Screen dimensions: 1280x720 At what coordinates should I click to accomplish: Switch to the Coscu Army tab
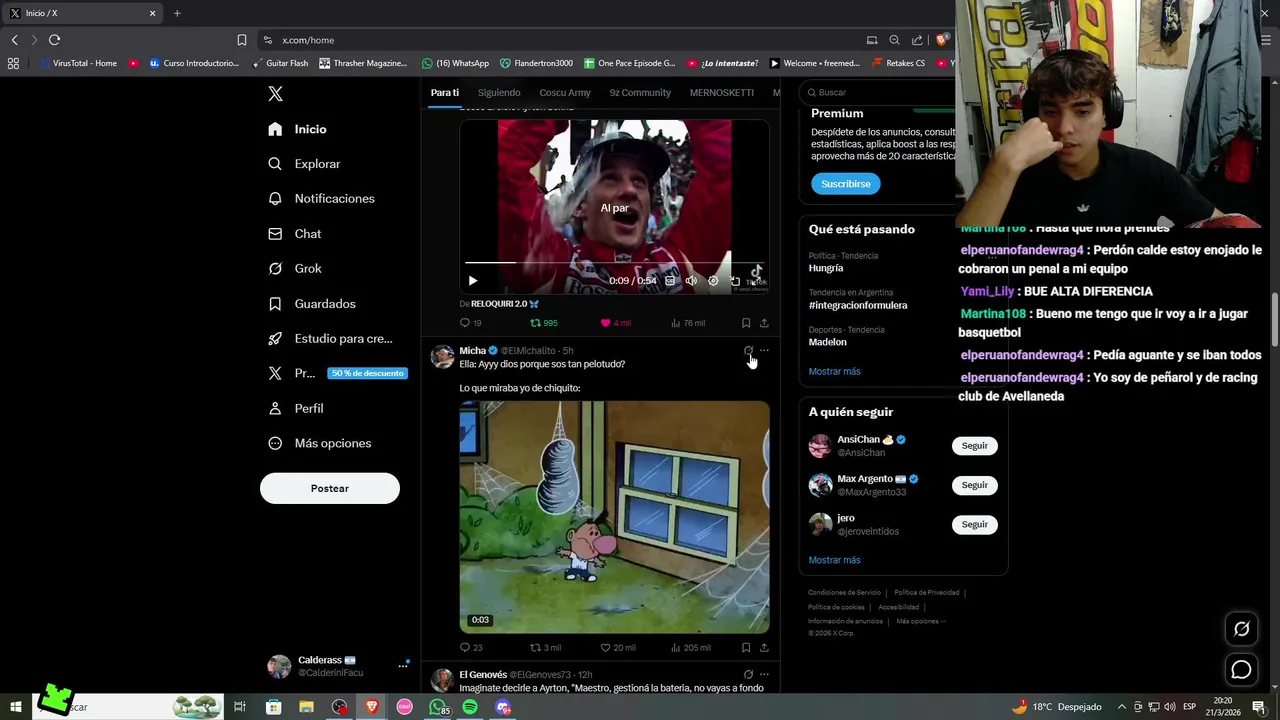[x=565, y=93]
